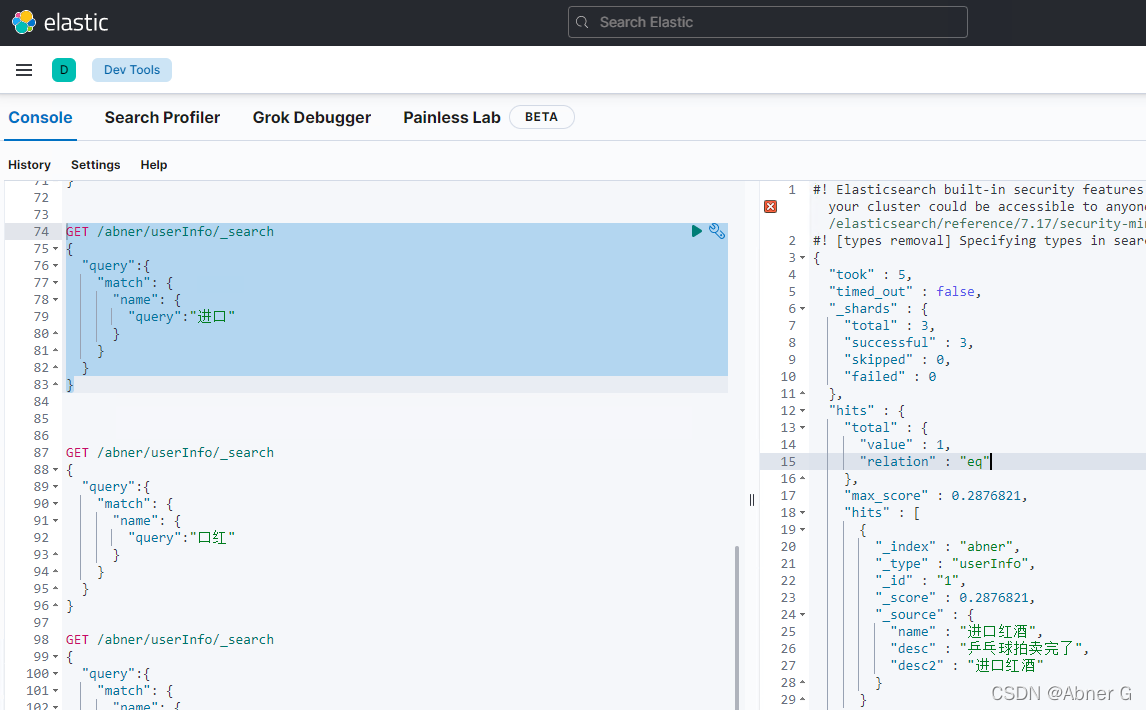Click the query value "进口" on line 79
Viewport: 1146px width, 710px height.
pyautogui.click(x=213, y=317)
